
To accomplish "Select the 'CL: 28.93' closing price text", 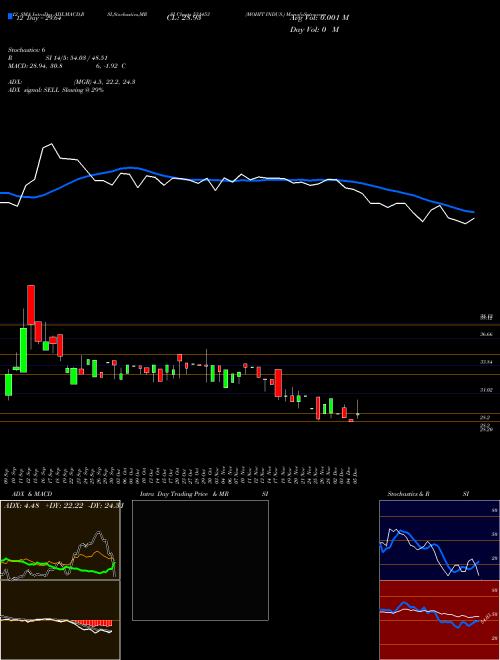I will pos(184,18).
